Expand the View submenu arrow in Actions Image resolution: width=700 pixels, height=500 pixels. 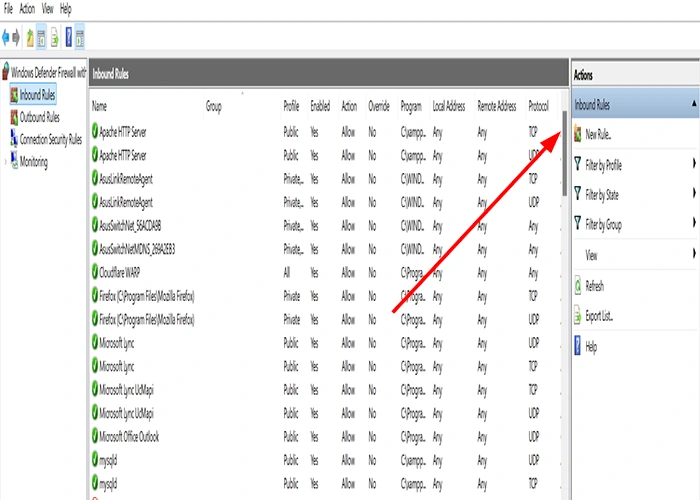[x=694, y=254]
